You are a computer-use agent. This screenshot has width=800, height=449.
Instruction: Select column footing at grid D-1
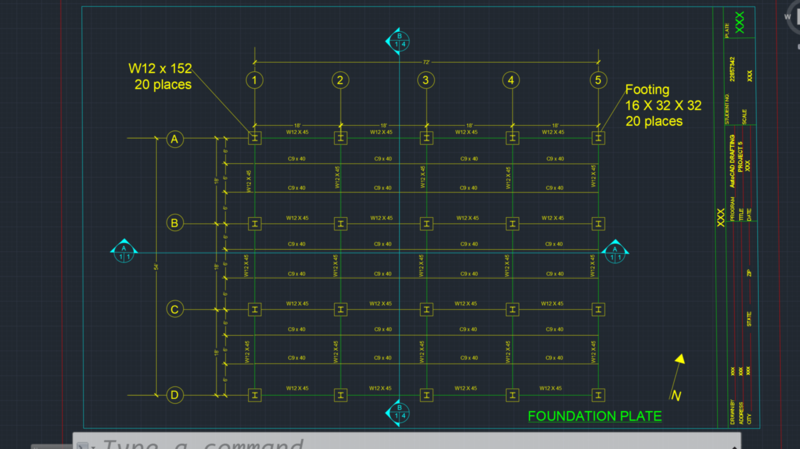[255, 395]
